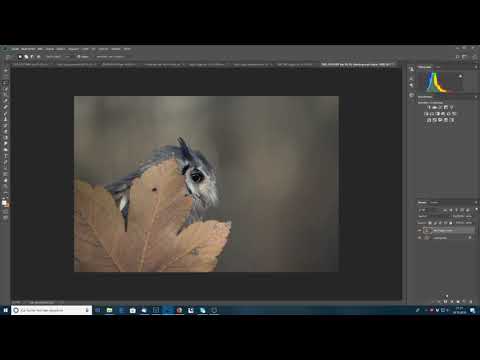Hide the top layer via its eye icon
This screenshot has height=360, width=480.
420,230
